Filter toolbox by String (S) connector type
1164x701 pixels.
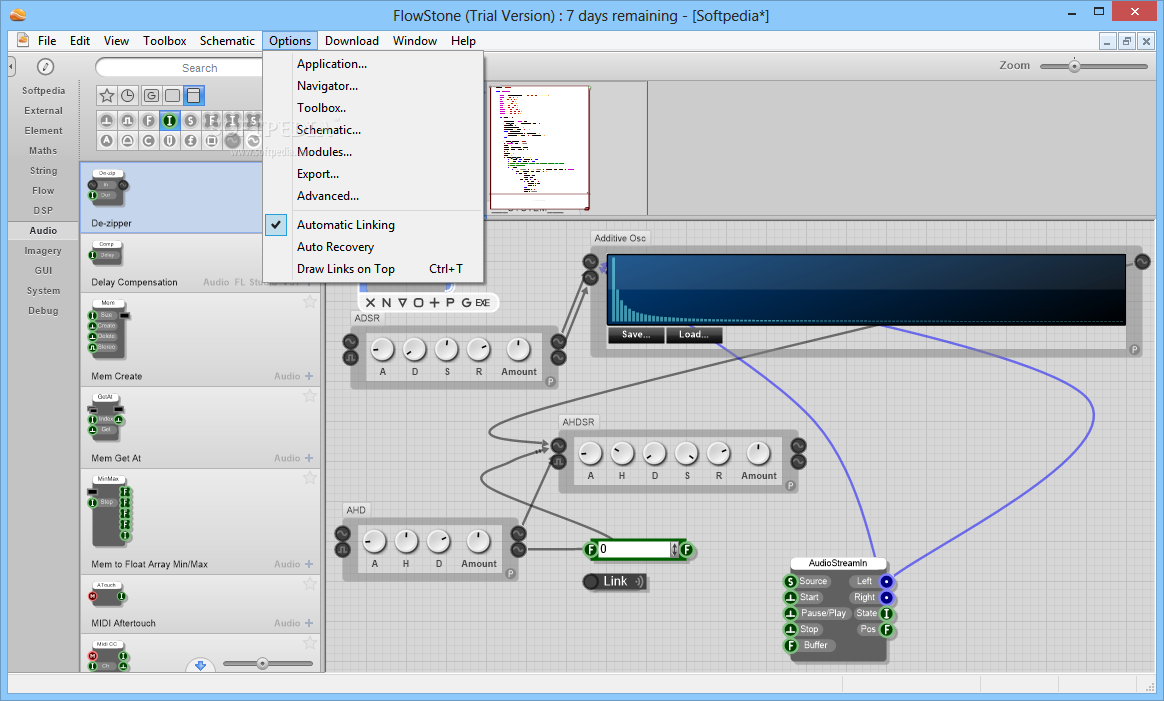(x=191, y=120)
